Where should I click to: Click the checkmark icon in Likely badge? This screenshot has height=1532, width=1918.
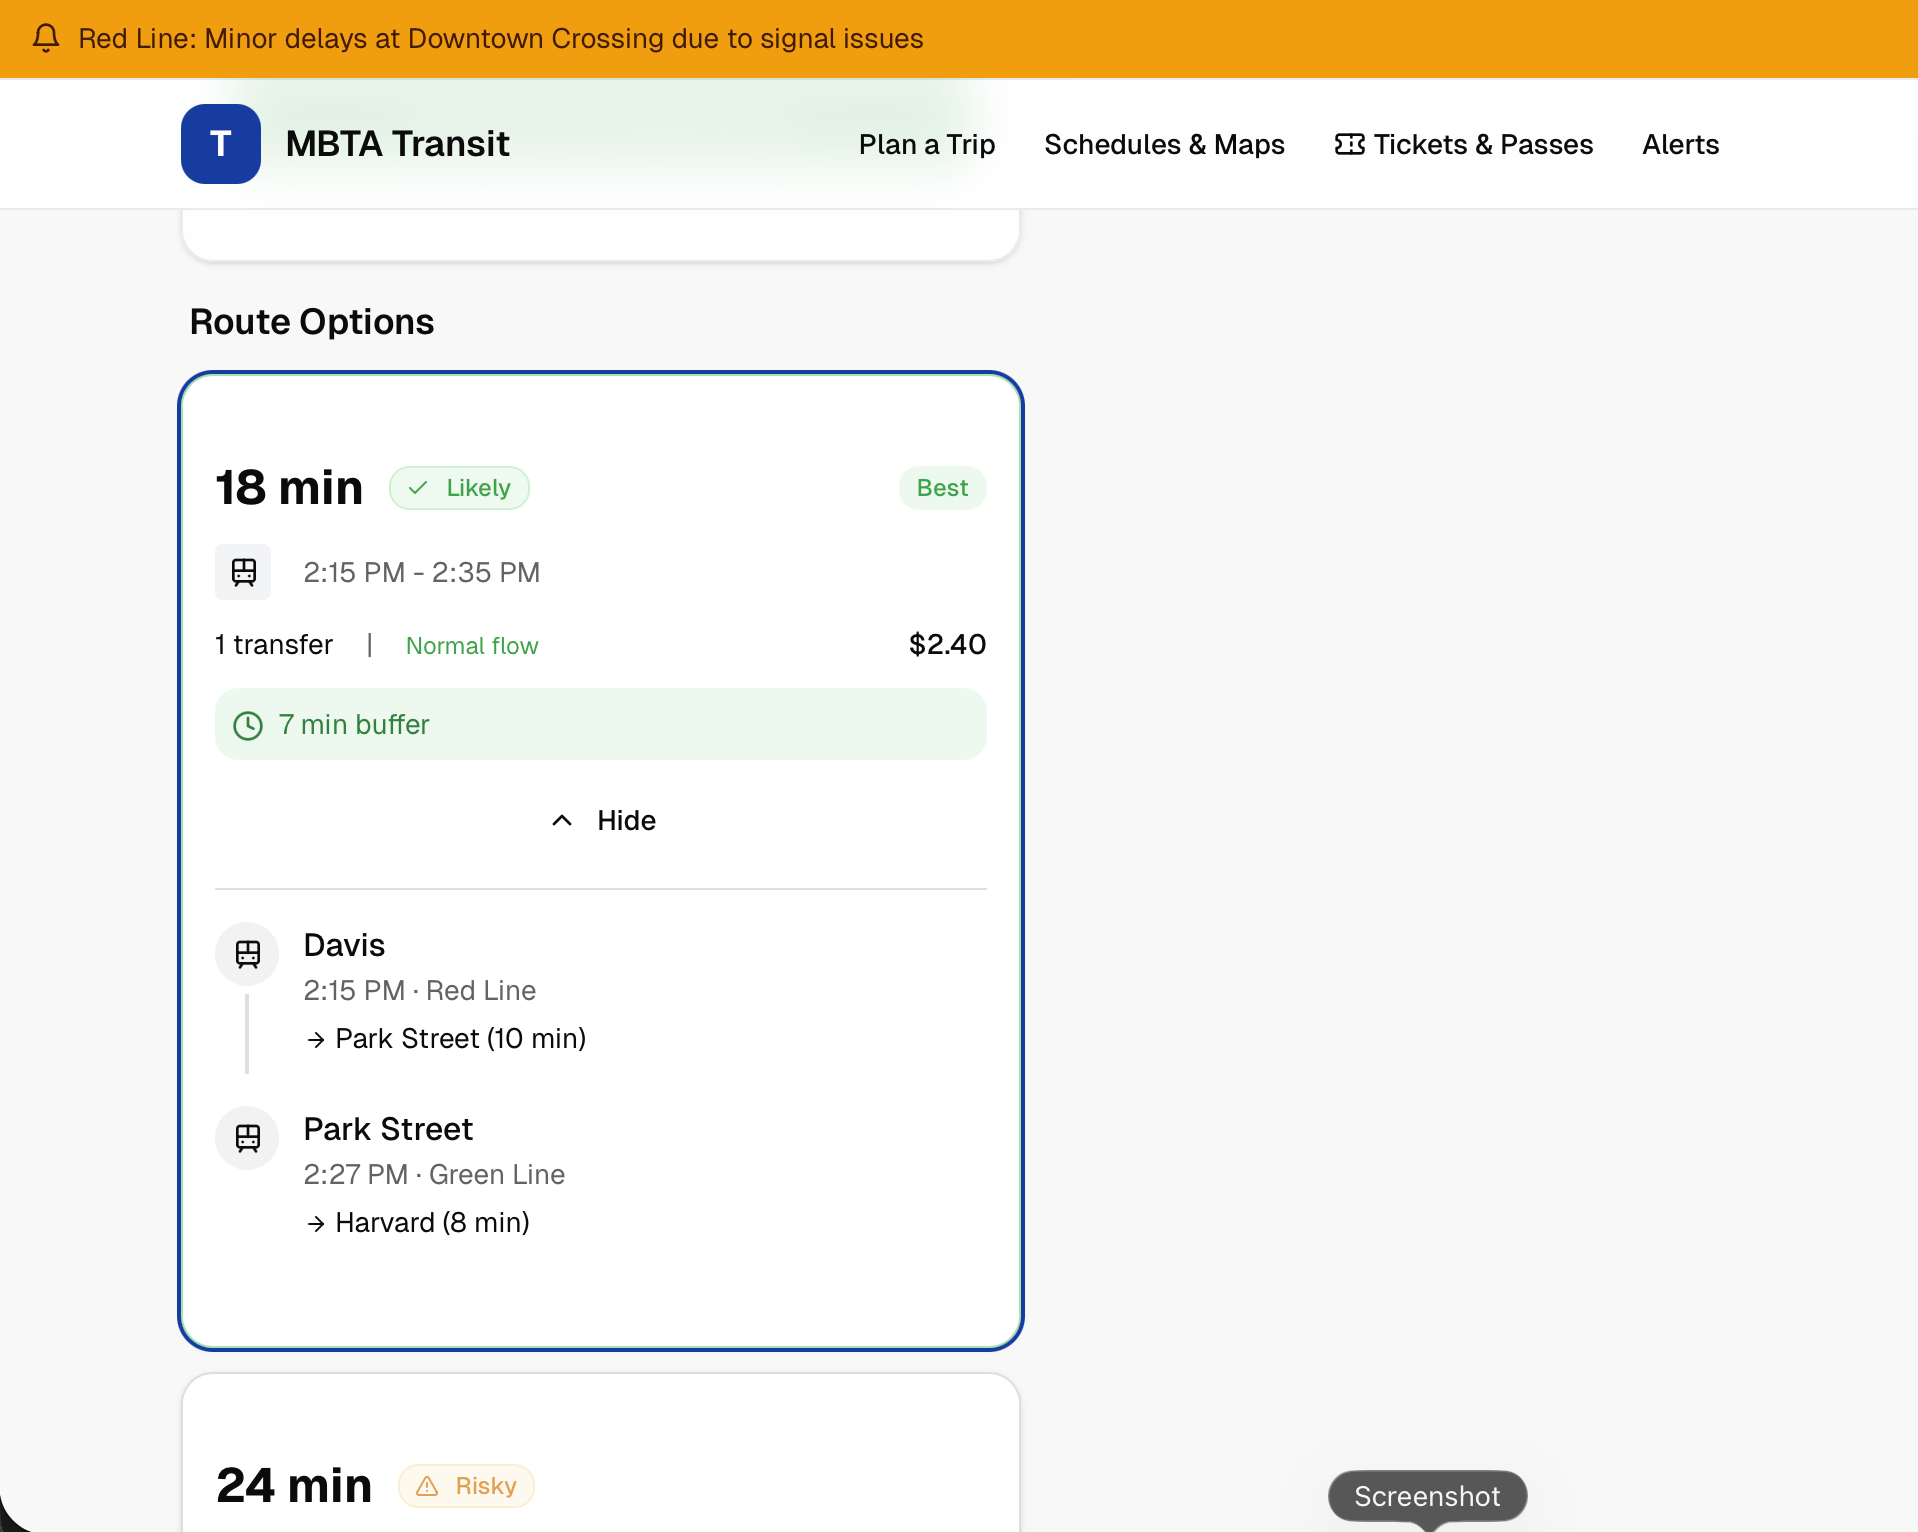(418, 488)
